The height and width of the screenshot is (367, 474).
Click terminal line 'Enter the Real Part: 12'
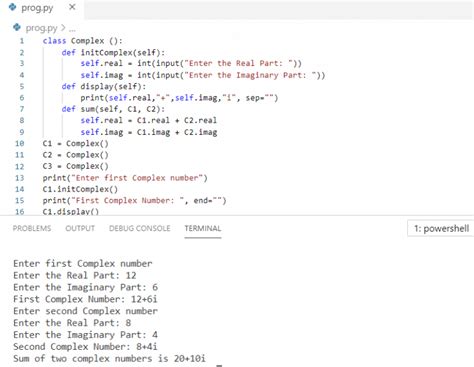(x=75, y=276)
